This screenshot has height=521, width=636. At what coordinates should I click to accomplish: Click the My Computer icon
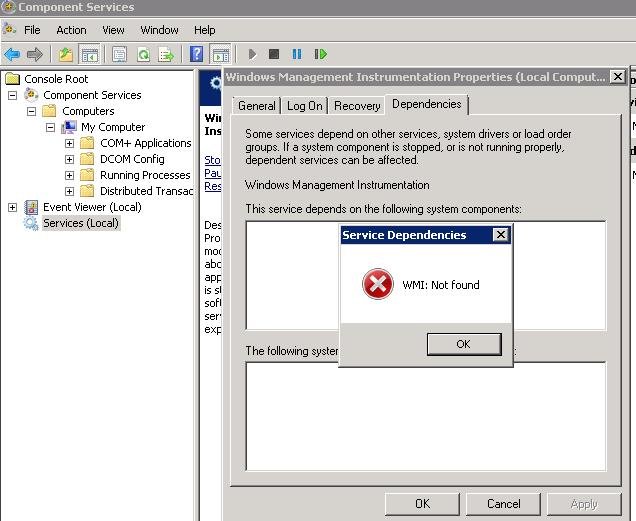[69, 127]
